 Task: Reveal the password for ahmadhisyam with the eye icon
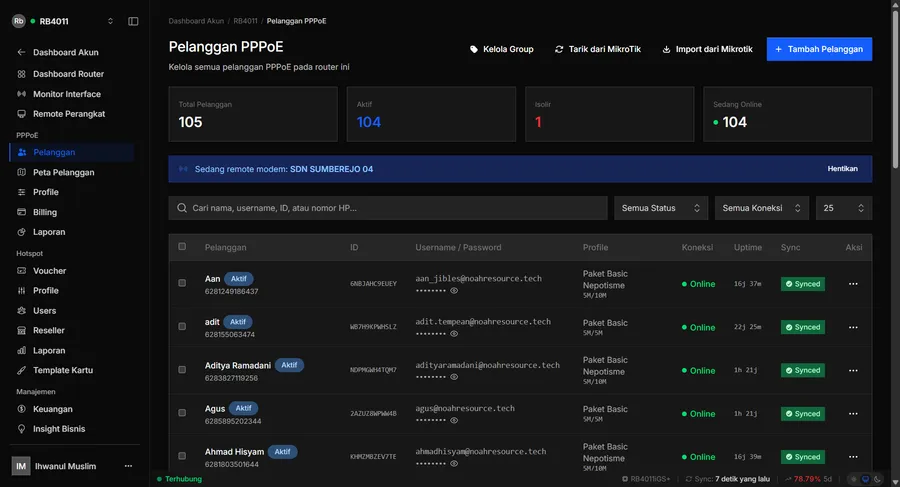point(454,463)
